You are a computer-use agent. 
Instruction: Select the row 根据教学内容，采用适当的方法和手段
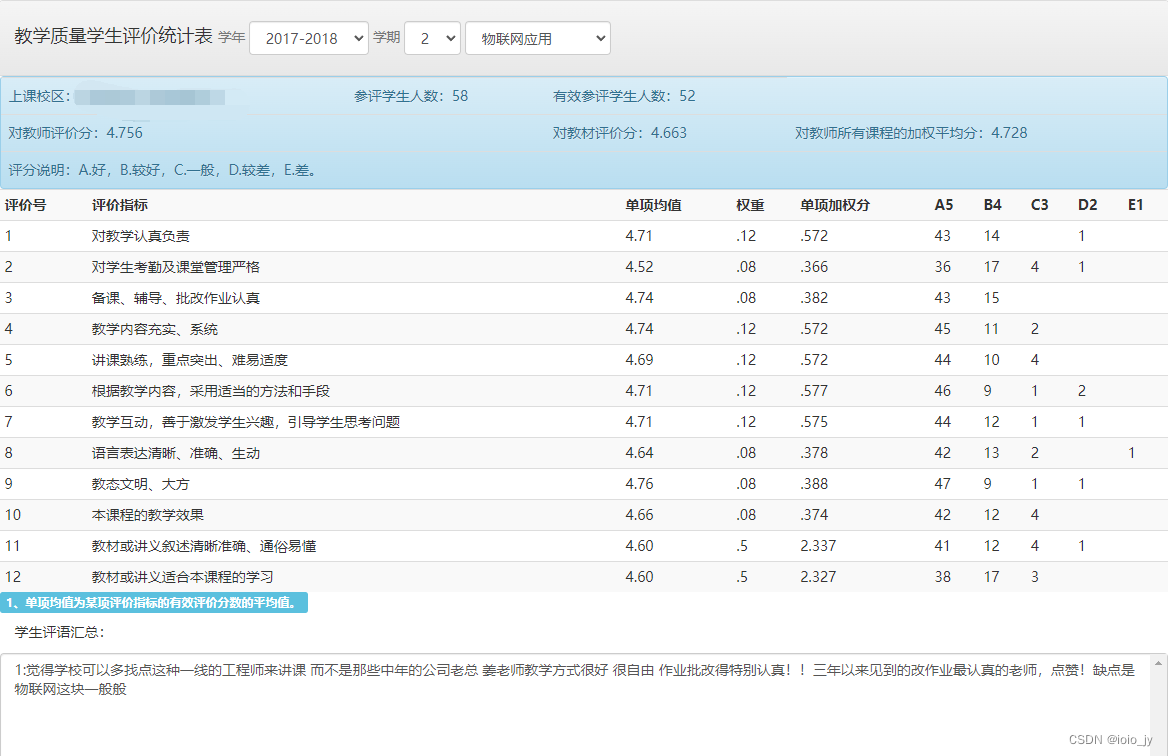(584, 391)
